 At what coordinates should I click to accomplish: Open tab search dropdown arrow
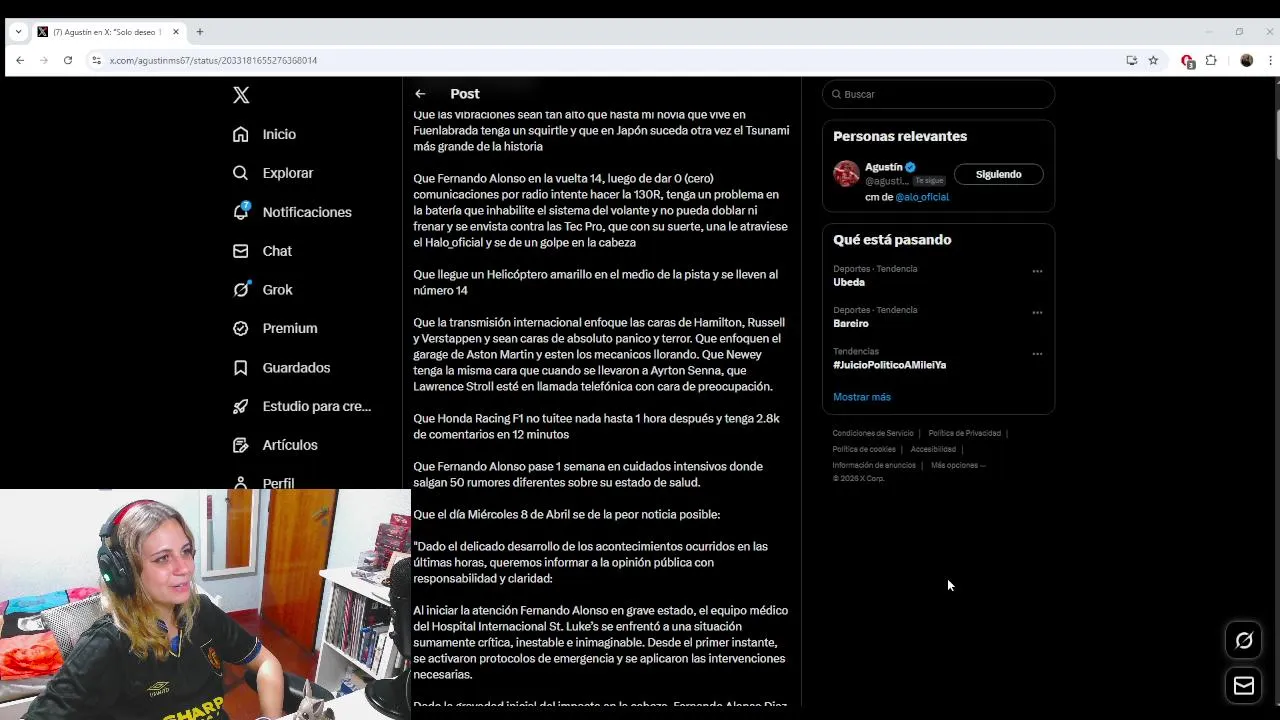(18, 32)
